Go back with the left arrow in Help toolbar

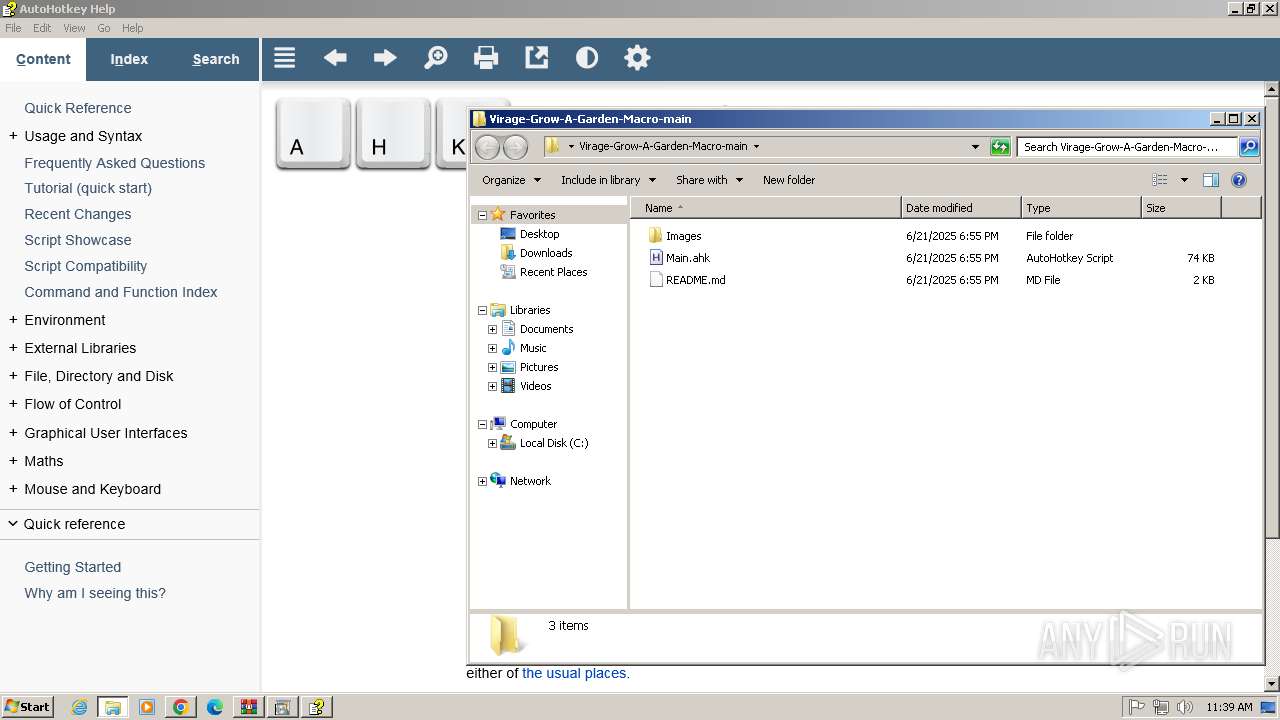335,58
